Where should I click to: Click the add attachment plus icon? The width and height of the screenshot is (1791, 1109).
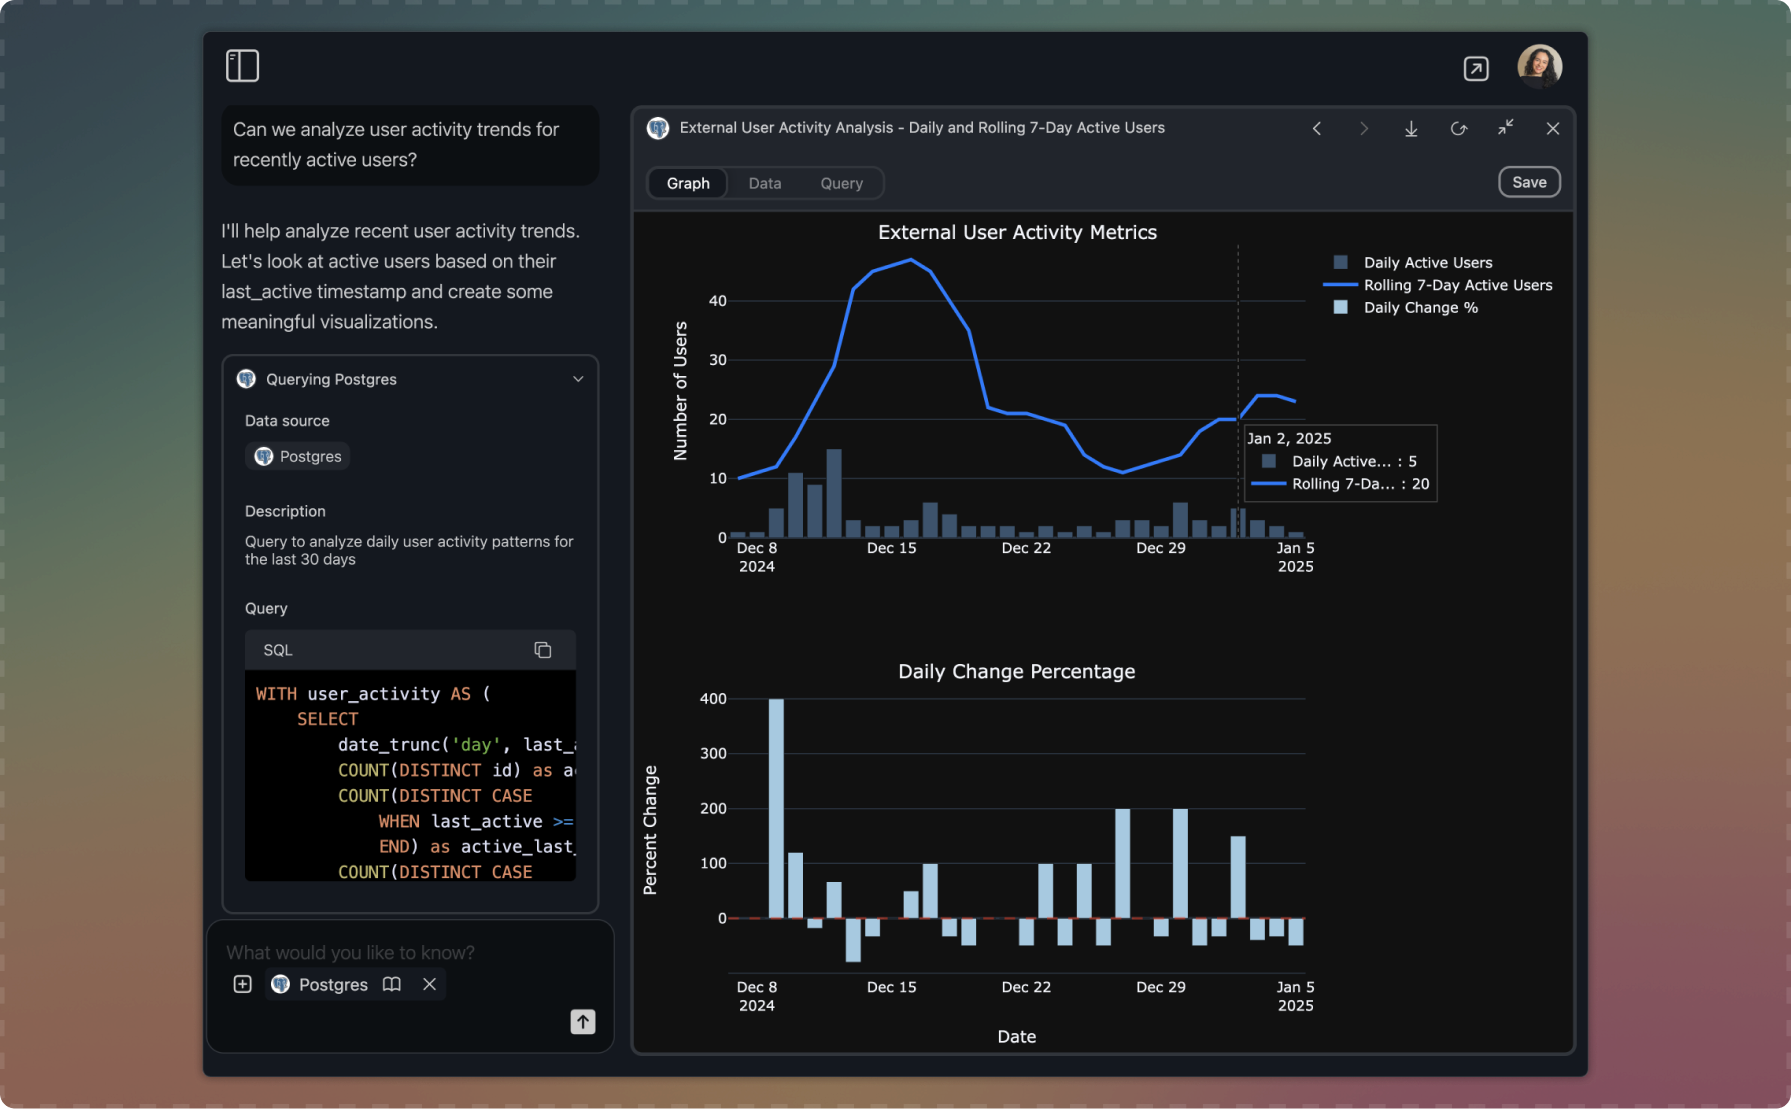point(242,984)
